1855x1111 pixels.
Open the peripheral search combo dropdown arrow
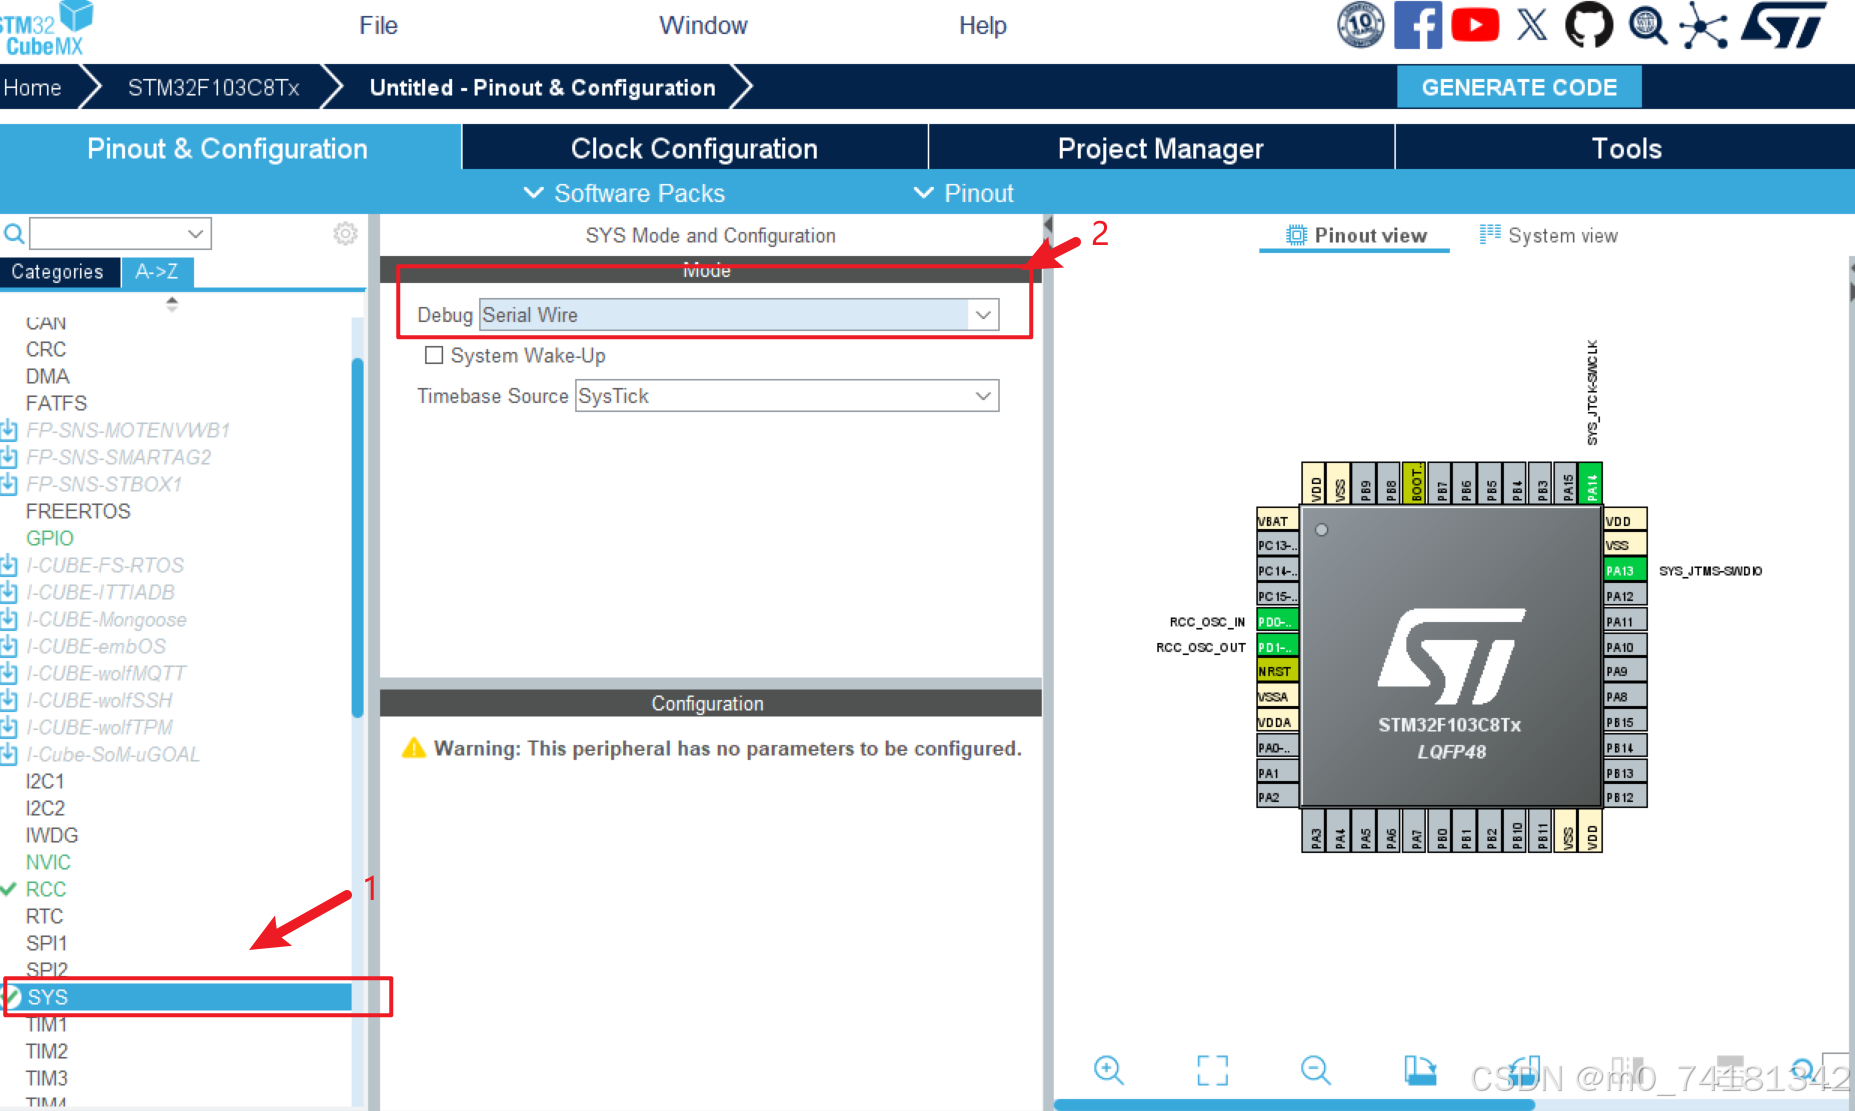coord(196,234)
